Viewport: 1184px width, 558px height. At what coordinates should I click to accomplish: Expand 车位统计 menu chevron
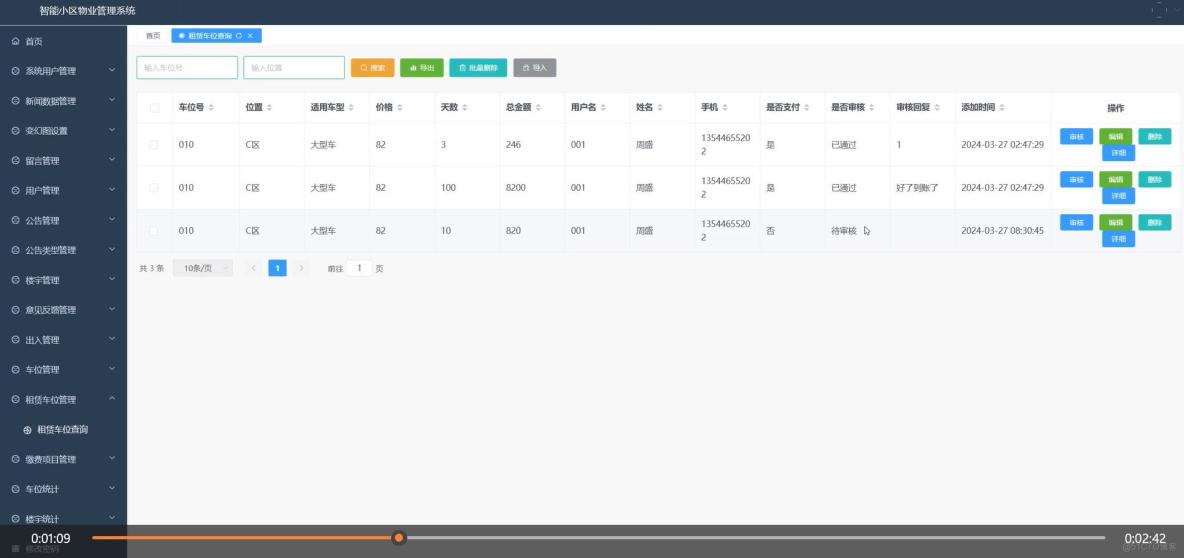[112, 489]
